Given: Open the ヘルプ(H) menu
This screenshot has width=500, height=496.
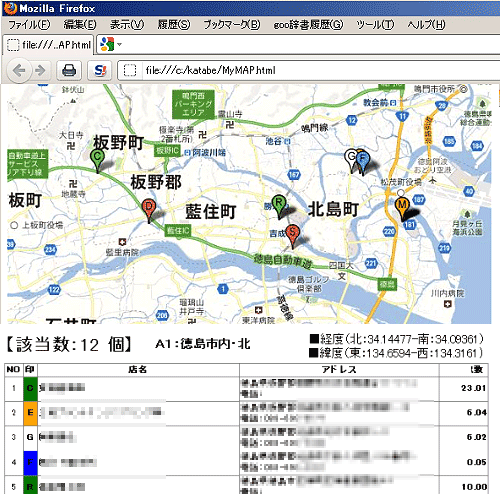Looking at the screenshot, I should (x=426, y=24).
